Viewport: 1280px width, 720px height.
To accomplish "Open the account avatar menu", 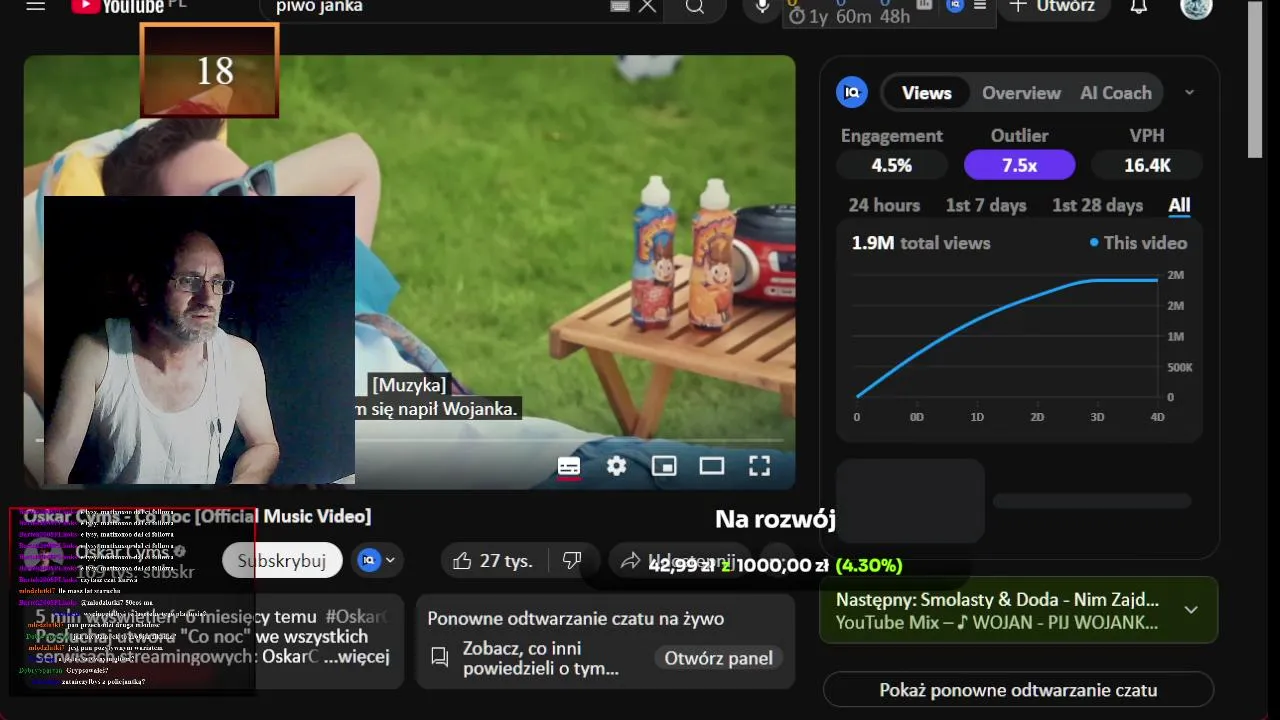I will pyautogui.click(x=1196, y=8).
